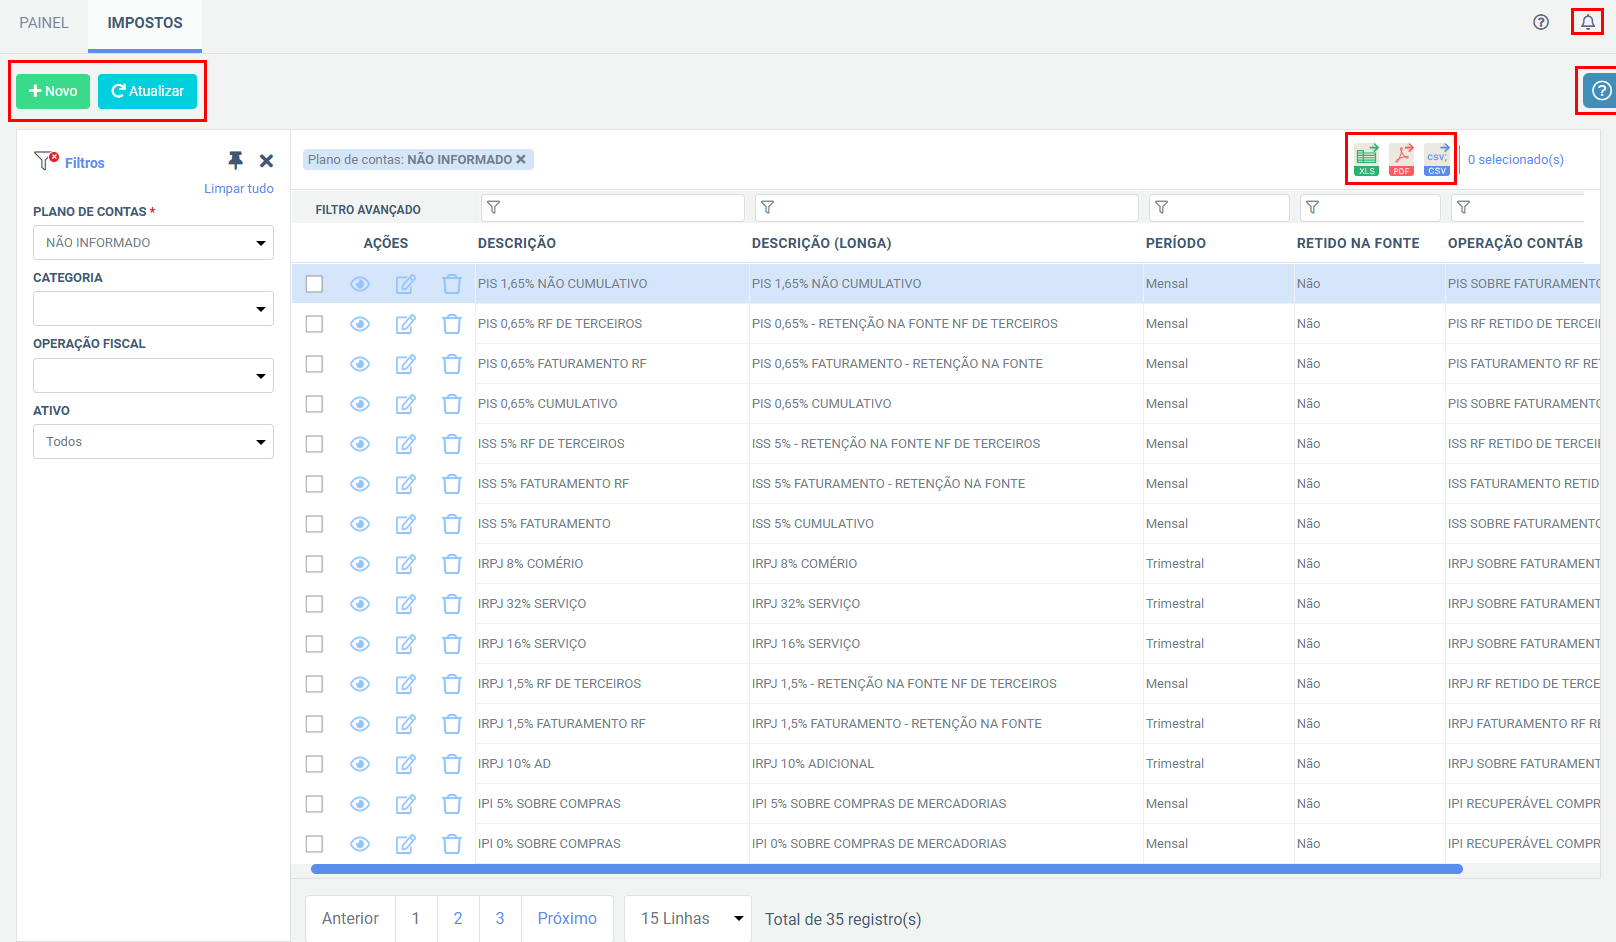Edit PIS 0,65% RF DE TERCEIROS row

405,324
